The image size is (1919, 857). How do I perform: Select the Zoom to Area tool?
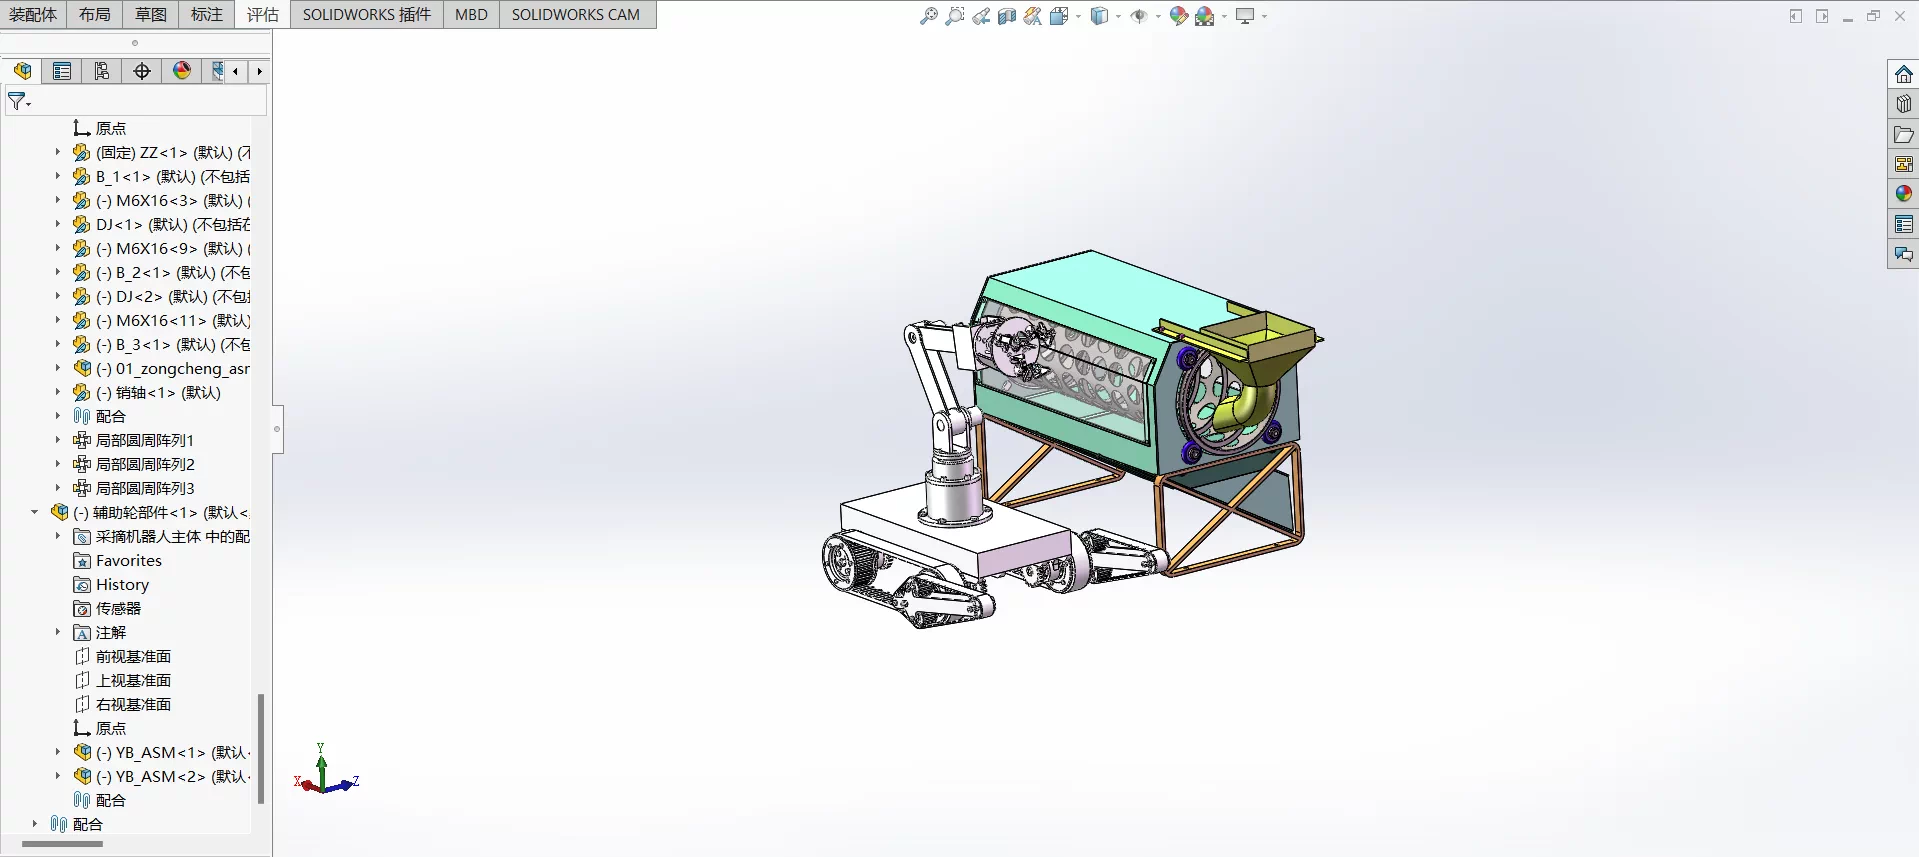pyautogui.click(x=955, y=16)
